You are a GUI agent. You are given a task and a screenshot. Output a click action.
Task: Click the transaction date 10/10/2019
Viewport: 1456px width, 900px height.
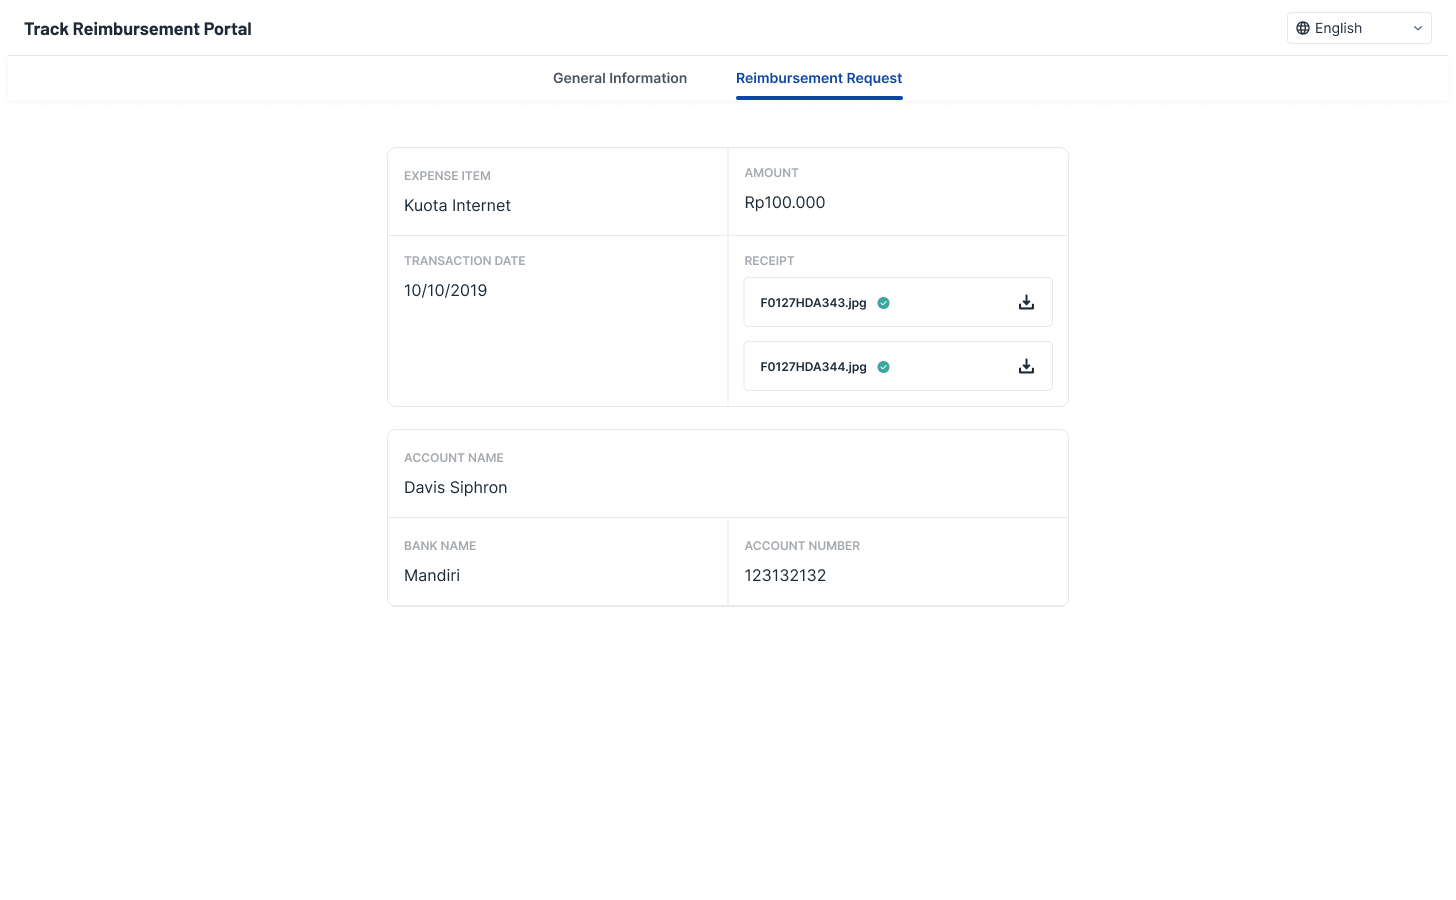point(445,290)
